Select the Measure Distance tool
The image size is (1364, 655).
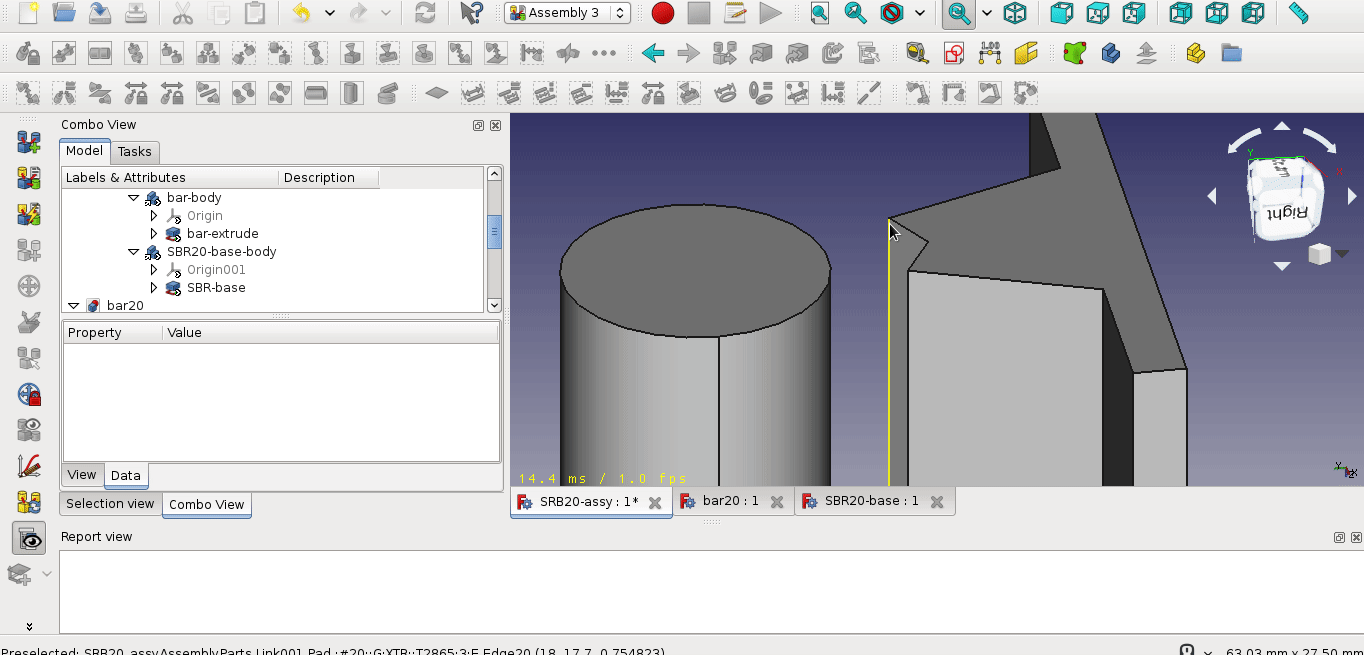point(1299,14)
